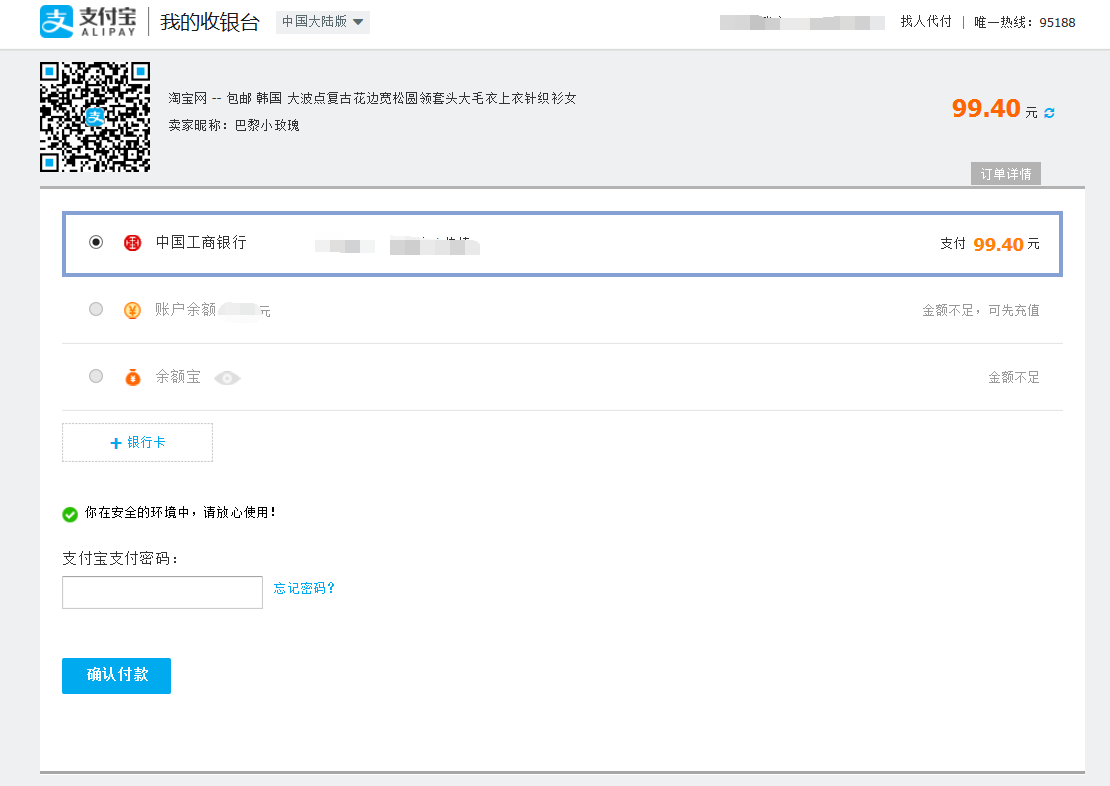This screenshot has height=786, width=1110.
Task: Click the 确认付款 button
Action: (116, 676)
